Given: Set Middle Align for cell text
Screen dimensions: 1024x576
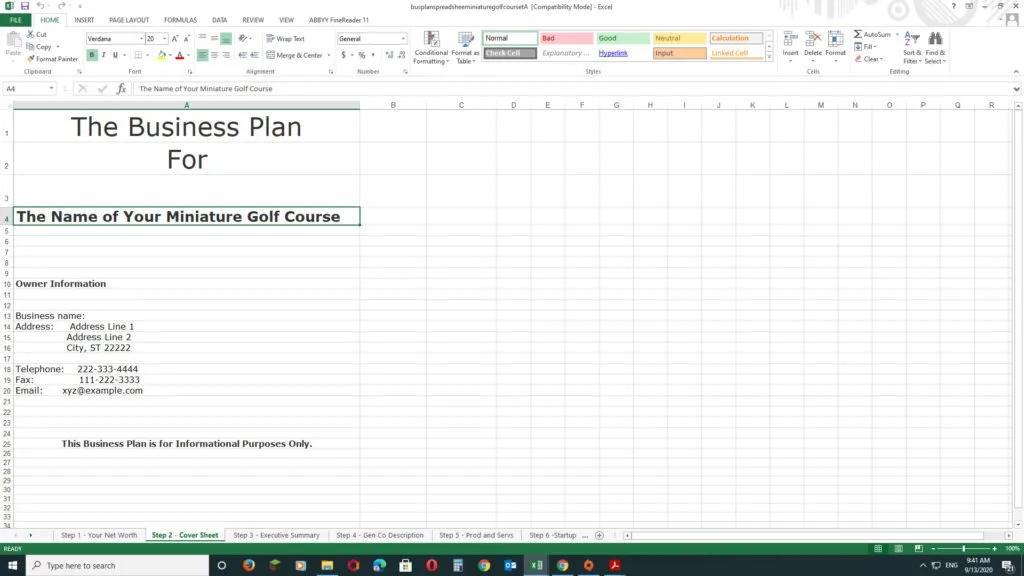Looking at the screenshot, I should [214, 39].
